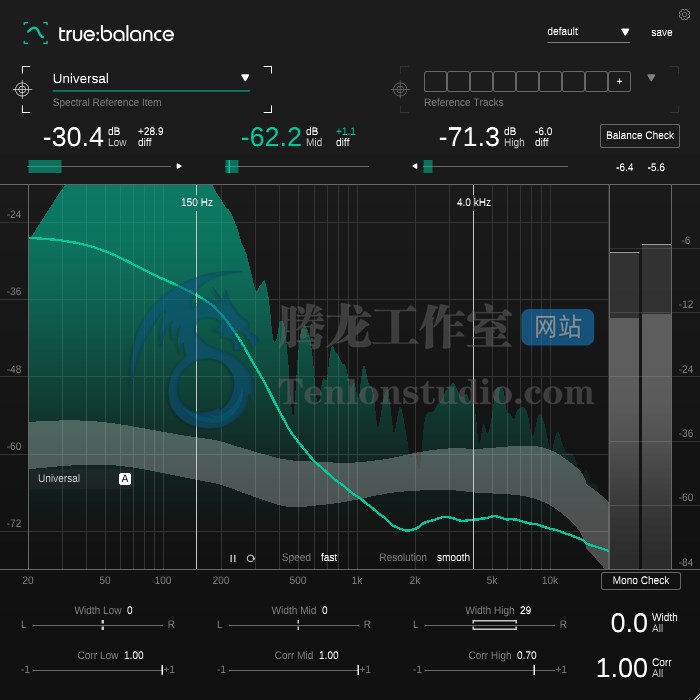This screenshot has height=700, width=700.
Task: Click the Width Low slider handle
Action: [103, 625]
